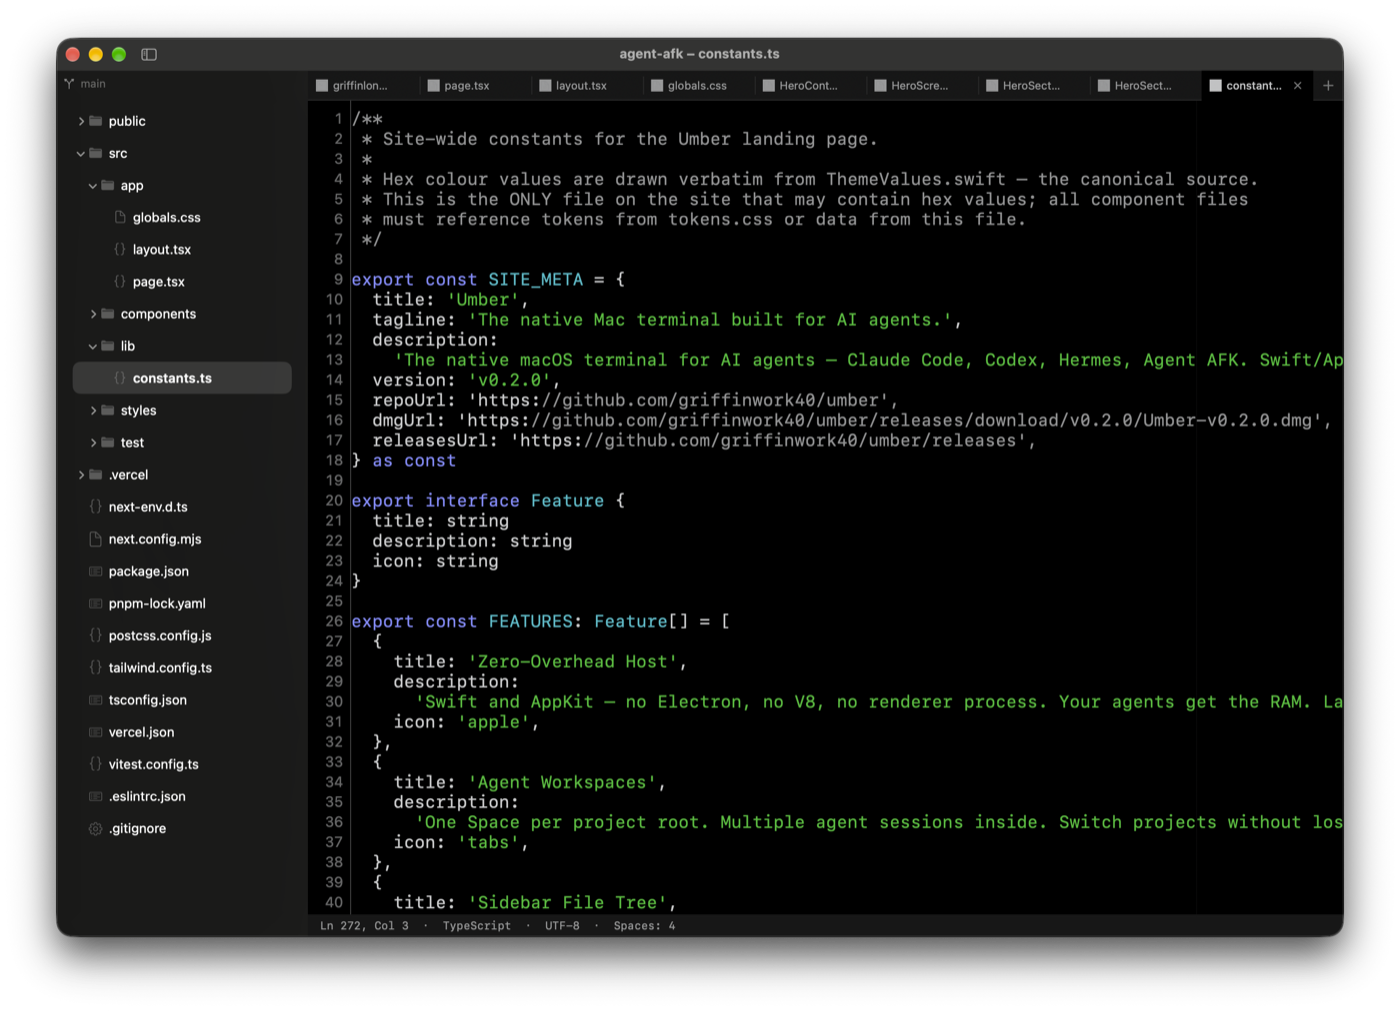Click the src folder icon
The width and height of the screenshot is (1400, 1011).
tap(96, 153)
